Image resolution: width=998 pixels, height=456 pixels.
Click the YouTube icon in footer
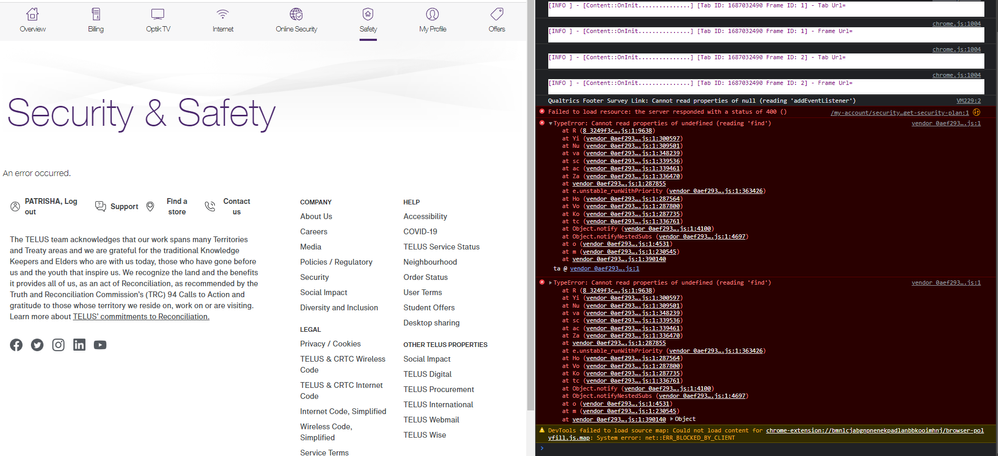coord(100,345)
